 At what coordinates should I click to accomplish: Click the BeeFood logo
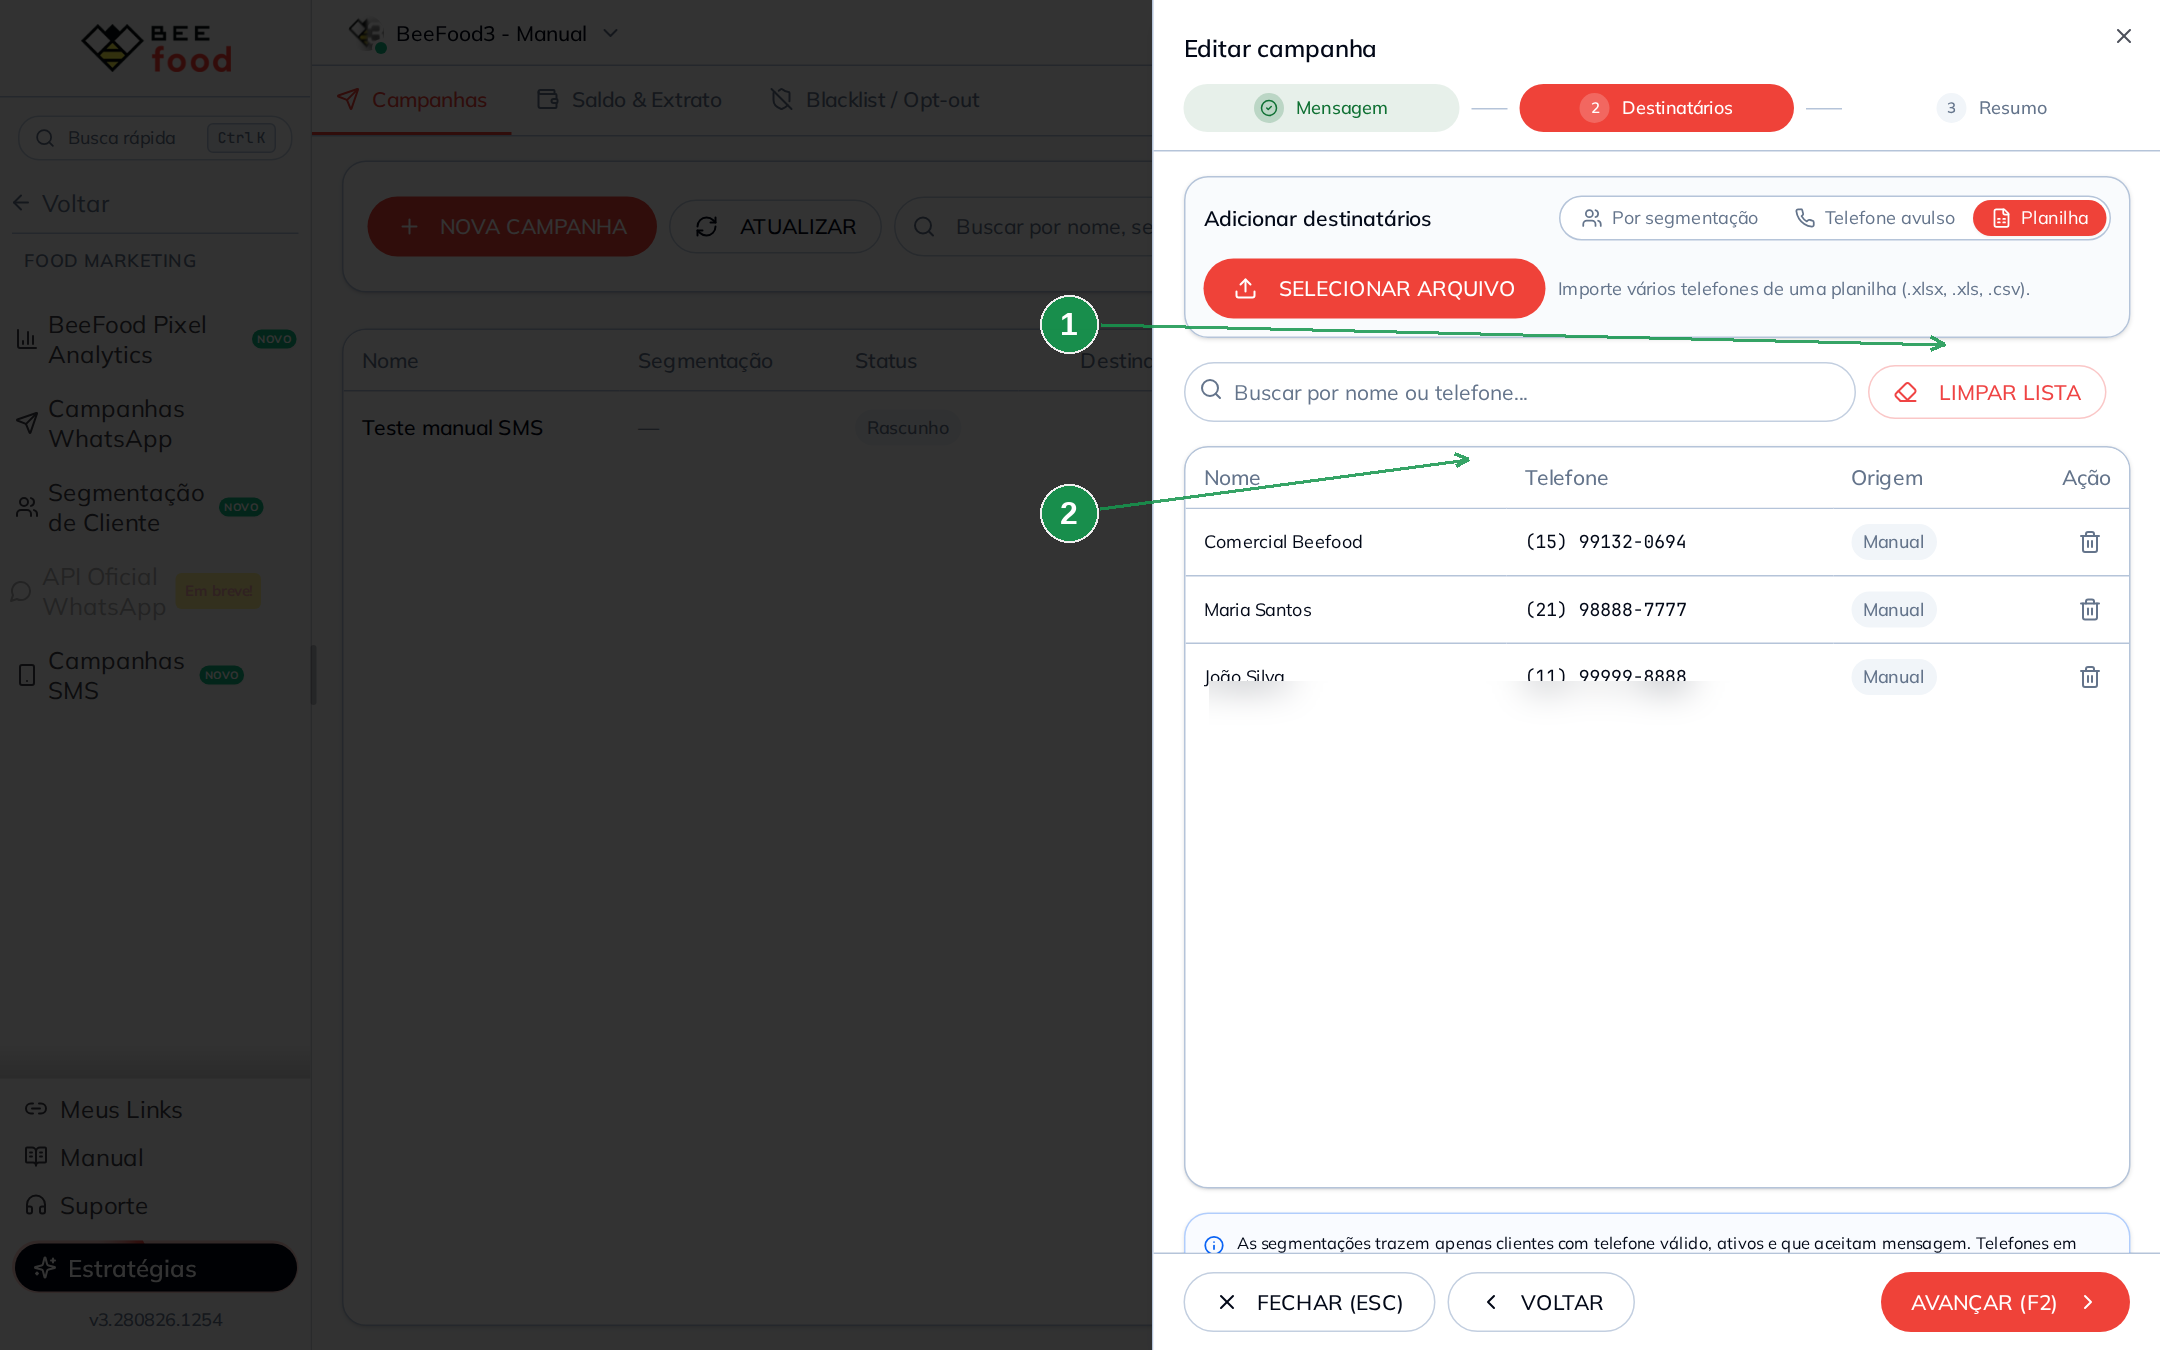[x=156, y=47]
